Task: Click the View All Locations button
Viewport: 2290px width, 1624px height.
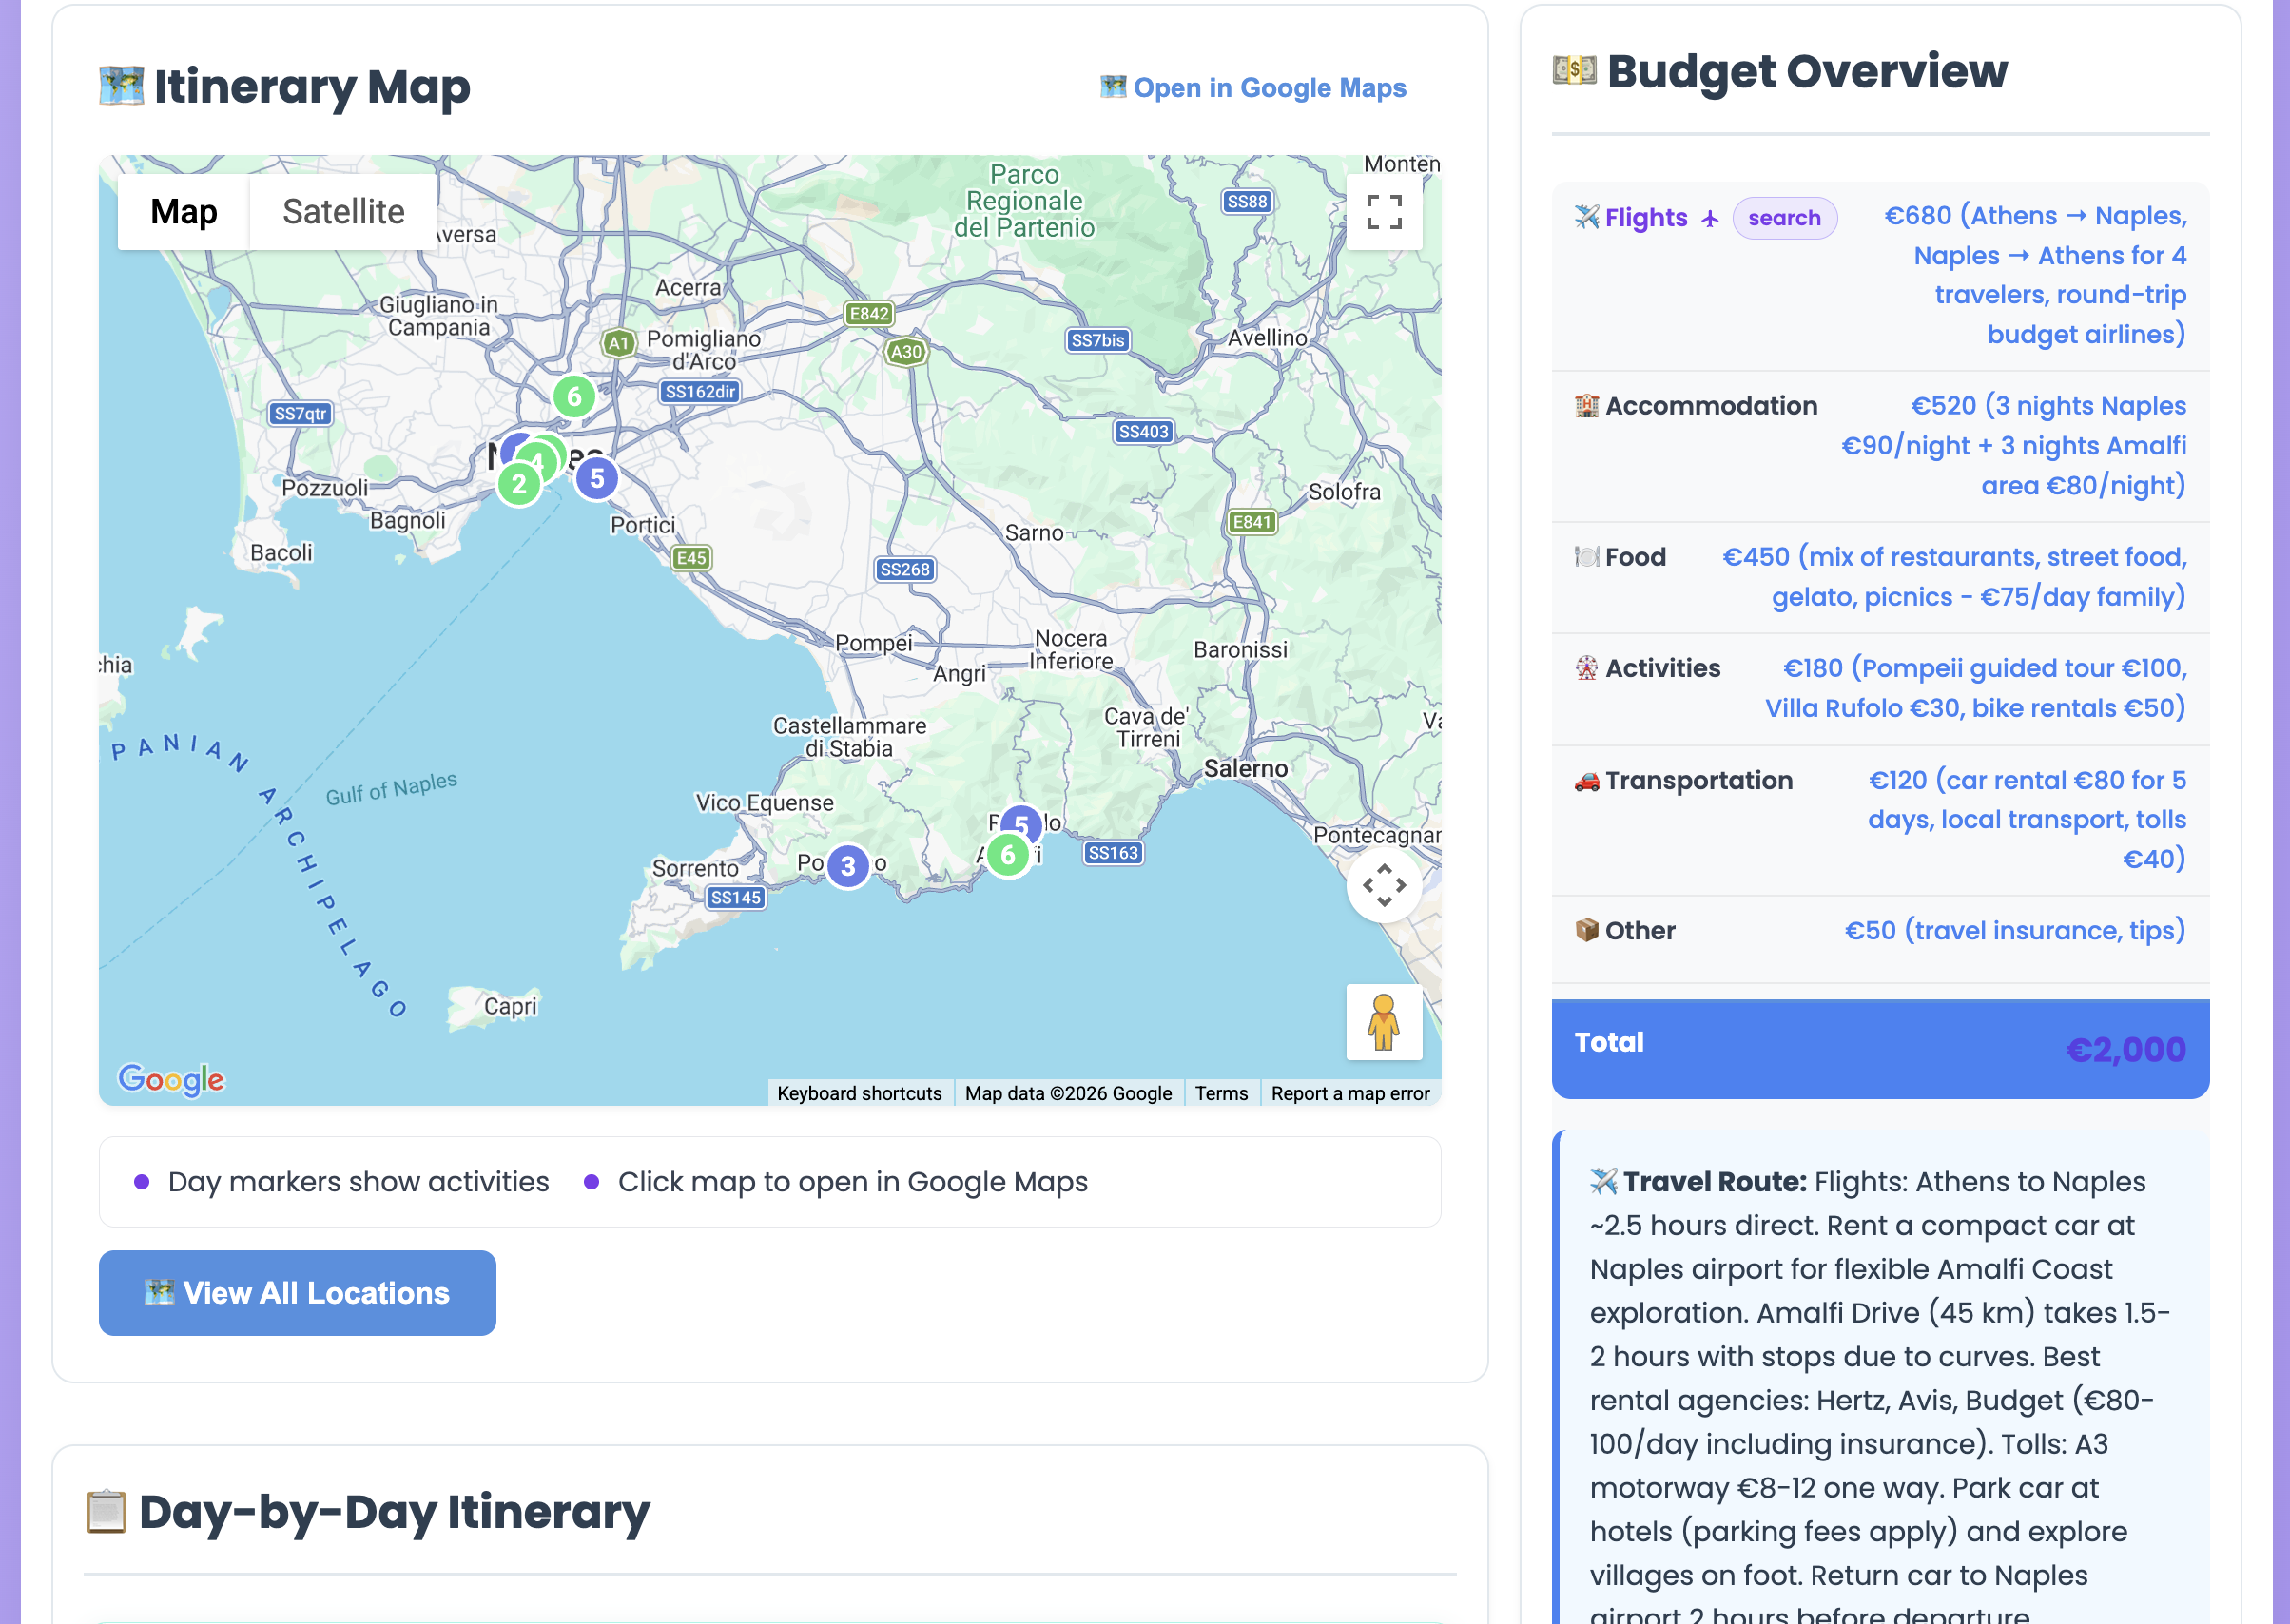Action: 297,1293
